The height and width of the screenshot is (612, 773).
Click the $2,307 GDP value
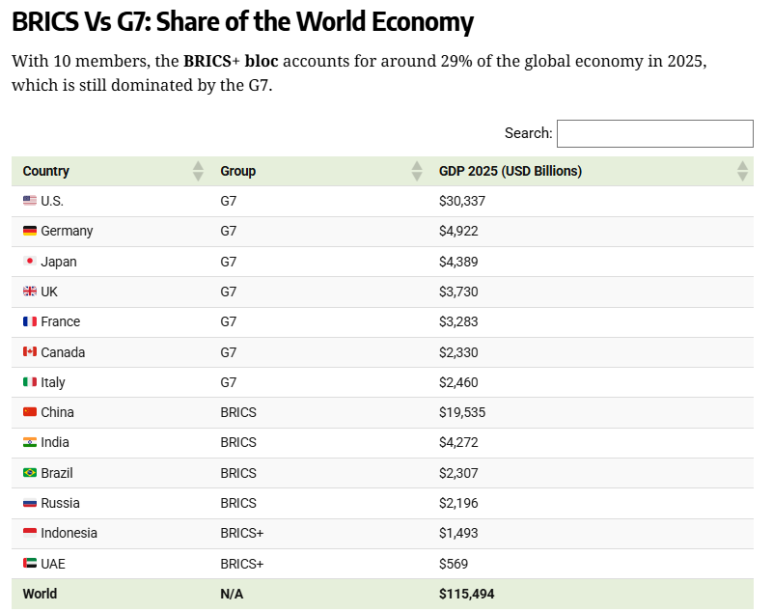tap(458, 473)
